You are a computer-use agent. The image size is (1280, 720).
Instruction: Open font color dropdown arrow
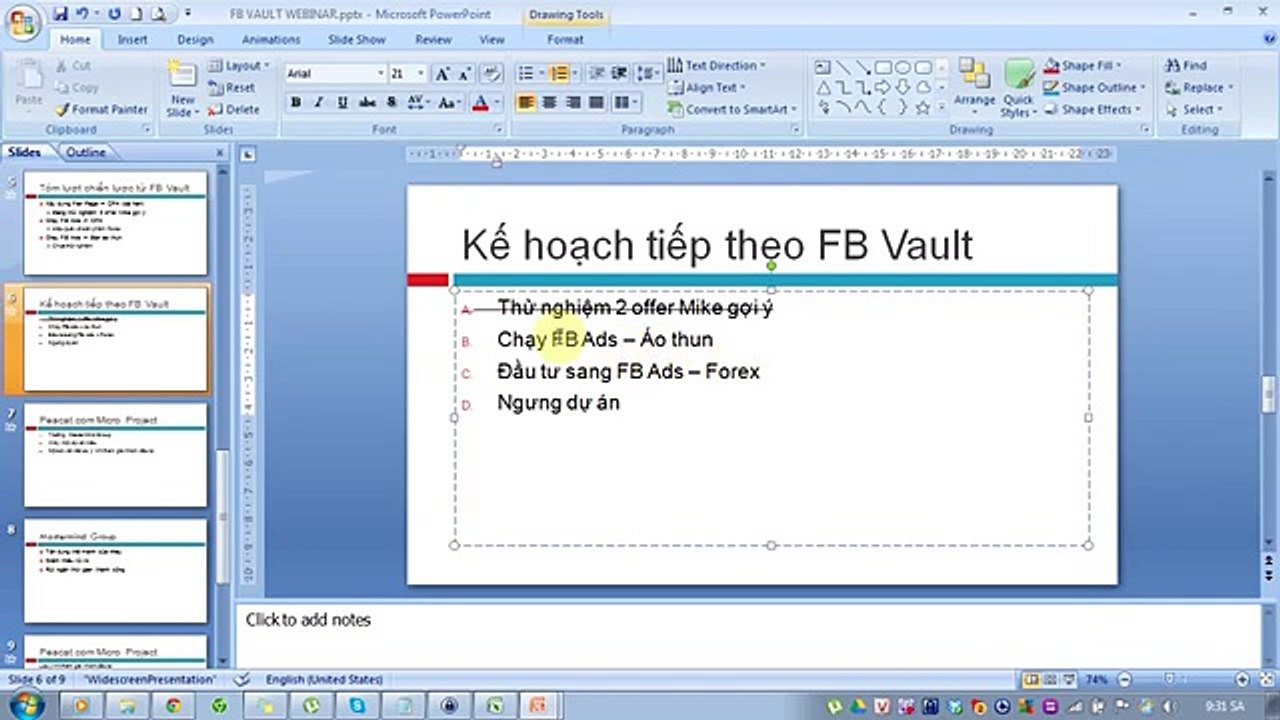point(496,103)
